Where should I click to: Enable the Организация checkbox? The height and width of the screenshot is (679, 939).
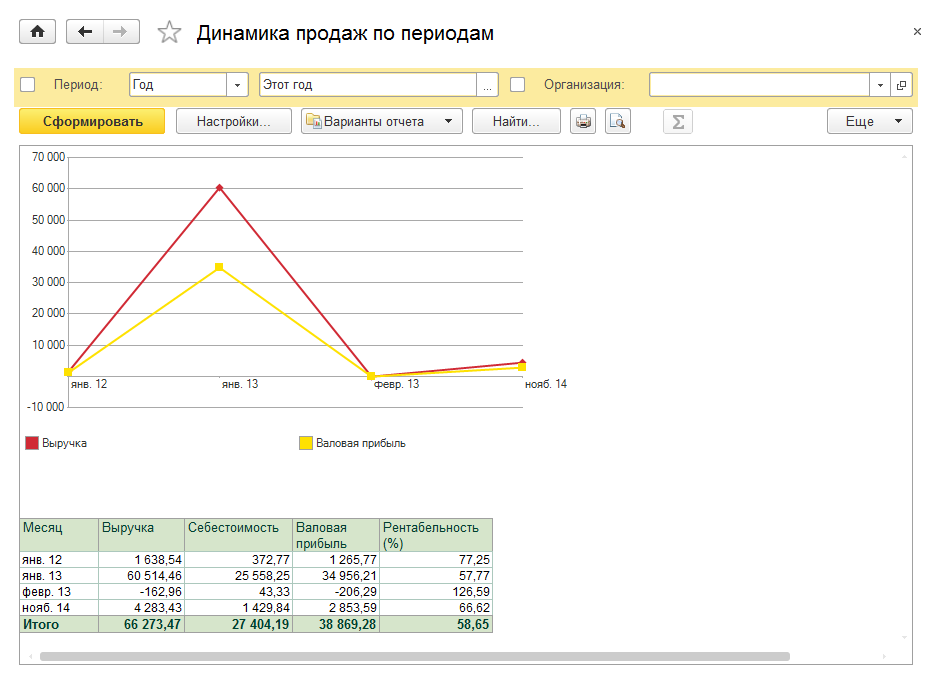pos(518,85)
